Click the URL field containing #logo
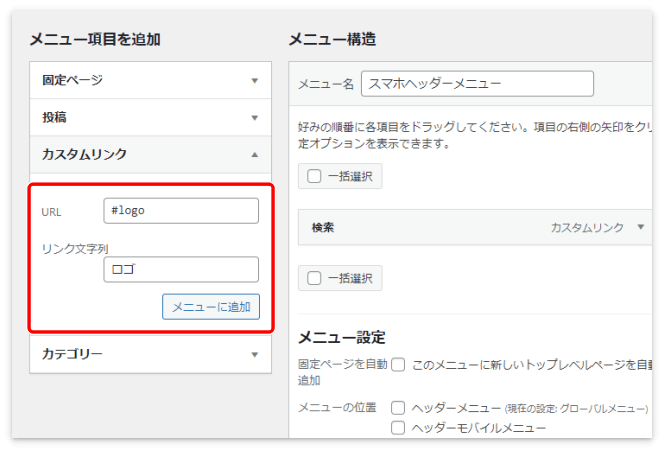The image size is (664, 451). (x=181, y=210)
